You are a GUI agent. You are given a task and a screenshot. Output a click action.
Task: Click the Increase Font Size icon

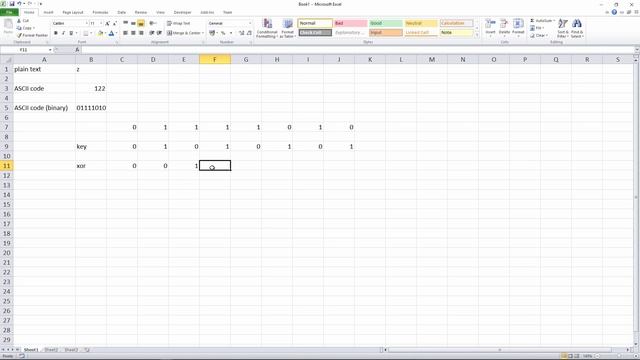point(107,23)
